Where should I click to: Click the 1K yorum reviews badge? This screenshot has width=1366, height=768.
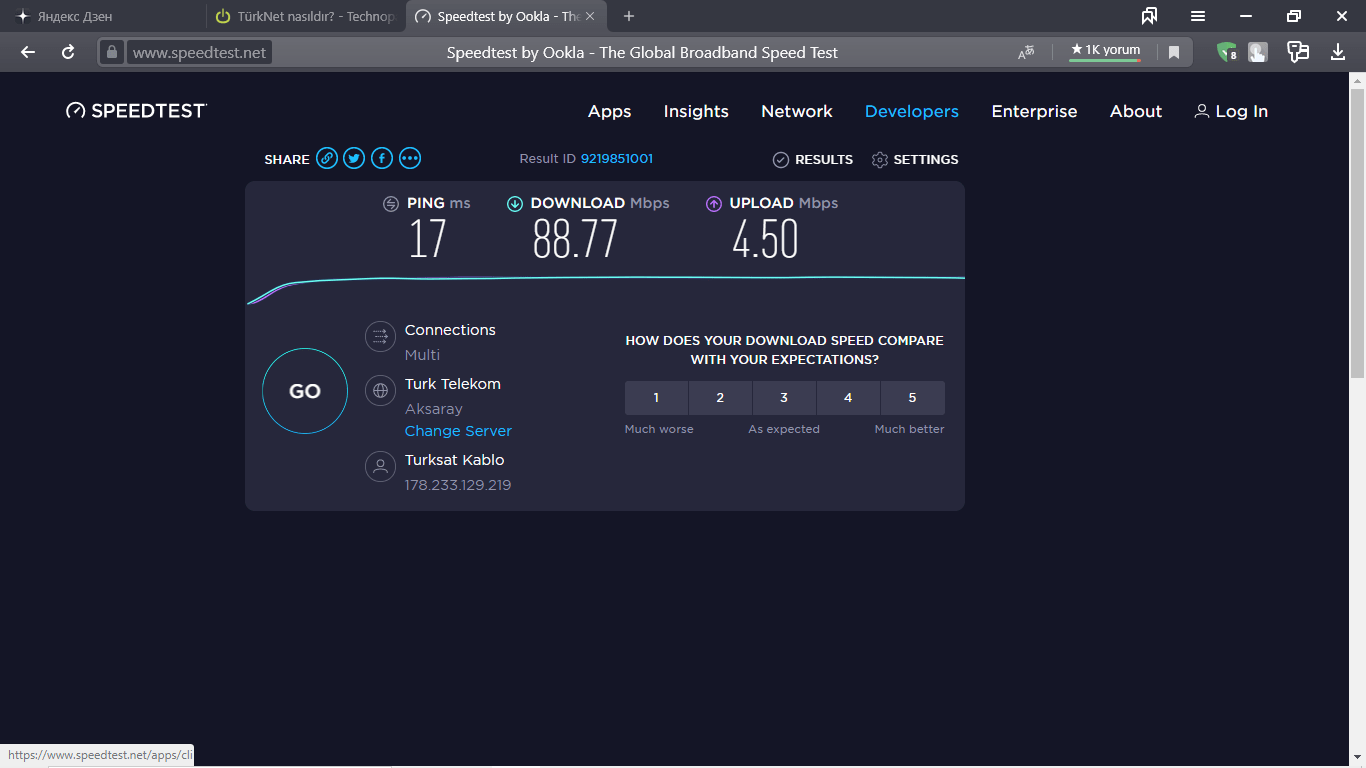coord(1105,51)
